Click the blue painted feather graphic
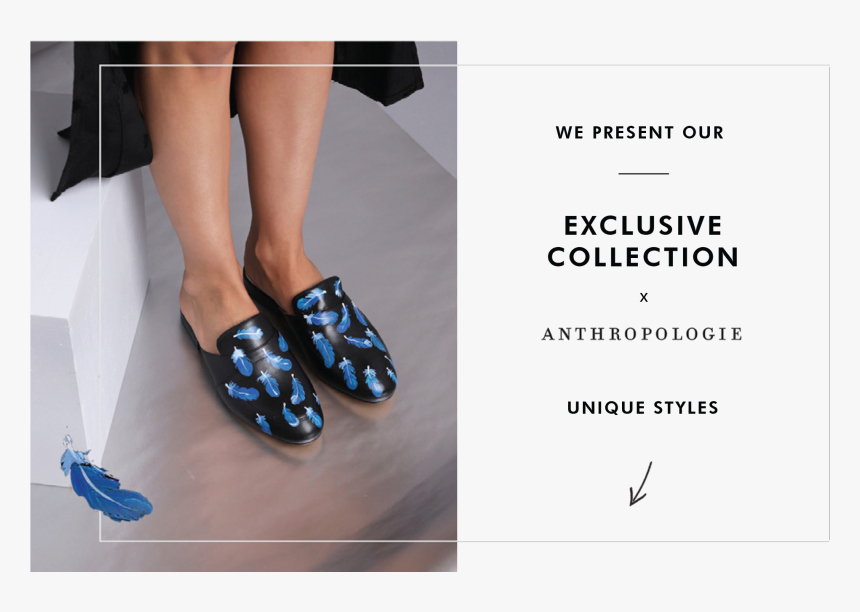Screen dimensions: 860x612 click(x=105, y=479)
